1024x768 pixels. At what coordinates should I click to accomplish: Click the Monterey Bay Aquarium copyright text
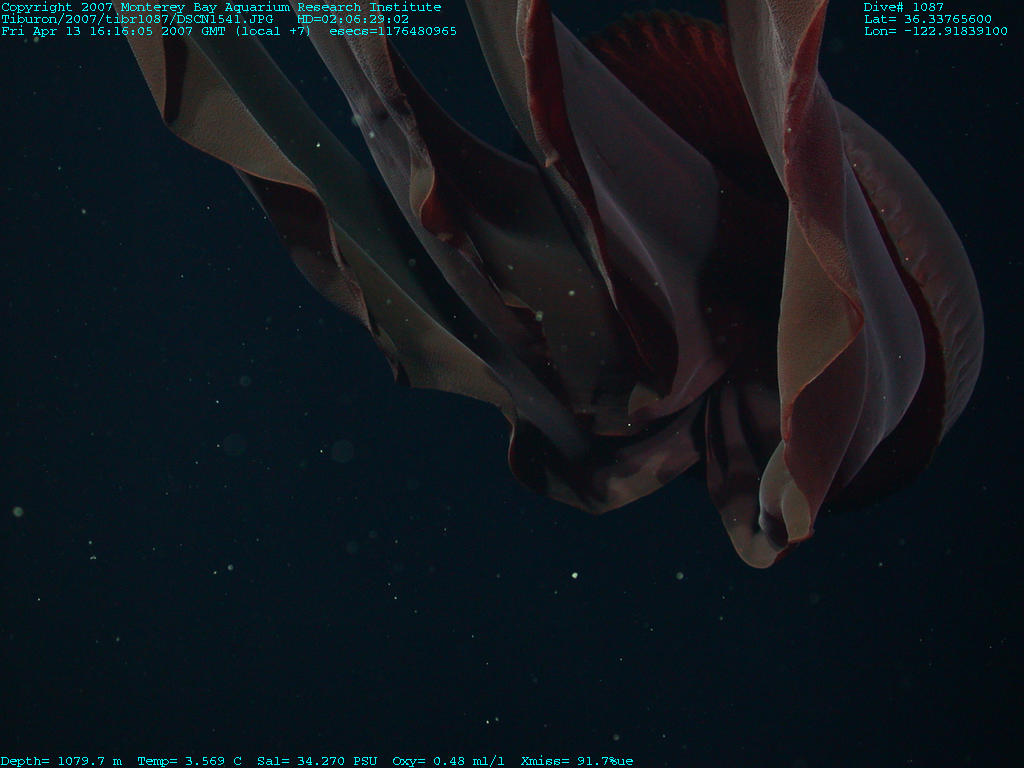(221, 7)
